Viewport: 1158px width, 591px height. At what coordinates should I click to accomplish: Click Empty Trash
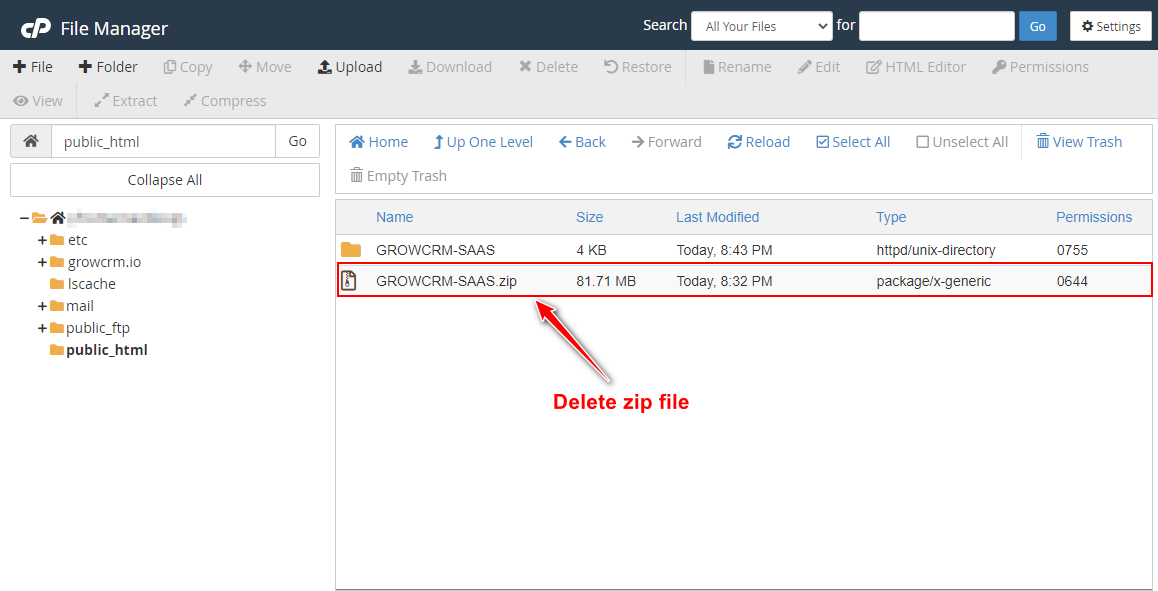point(398,176)
